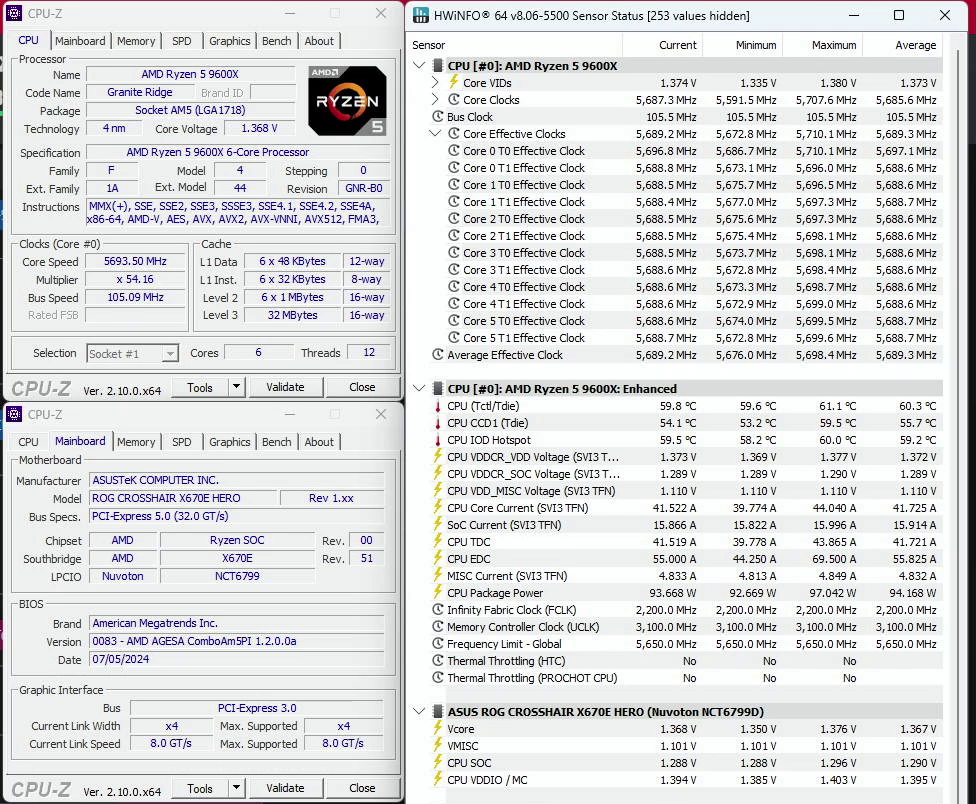Click the top CPU-Z window's title icon

pyautogui.click(x=14, y=13)
